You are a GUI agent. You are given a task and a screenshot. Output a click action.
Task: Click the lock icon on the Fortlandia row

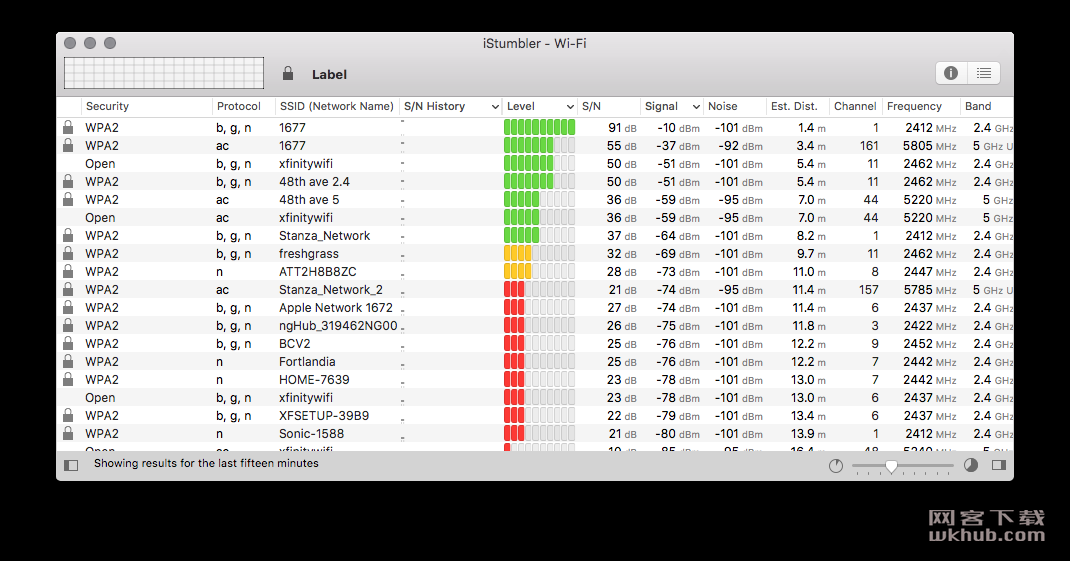pyautogui.click(x=68, y=362)
